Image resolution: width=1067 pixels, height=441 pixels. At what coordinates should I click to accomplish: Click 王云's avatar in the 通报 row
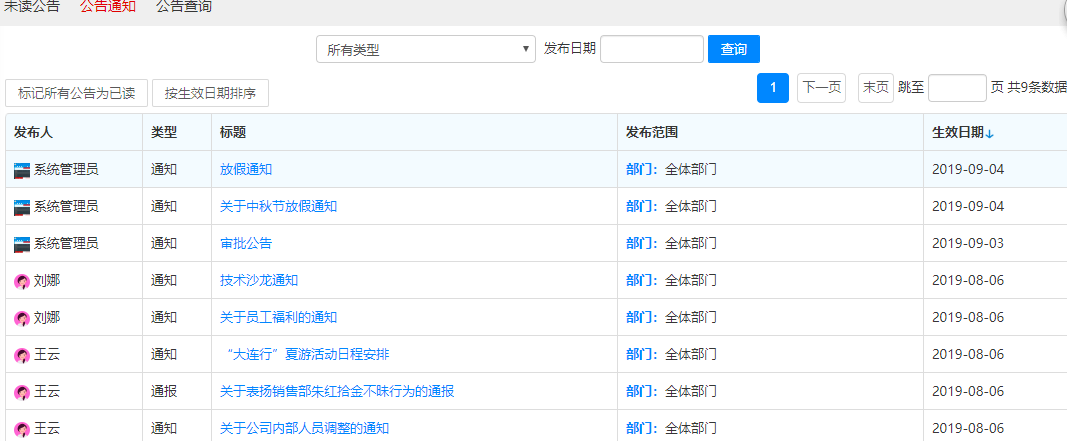click(x=22, y=392)
